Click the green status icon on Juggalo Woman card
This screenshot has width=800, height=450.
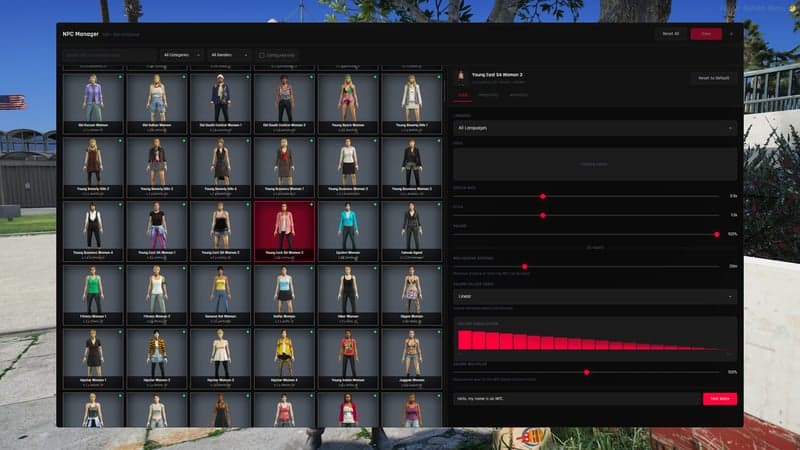pos(439,332)
